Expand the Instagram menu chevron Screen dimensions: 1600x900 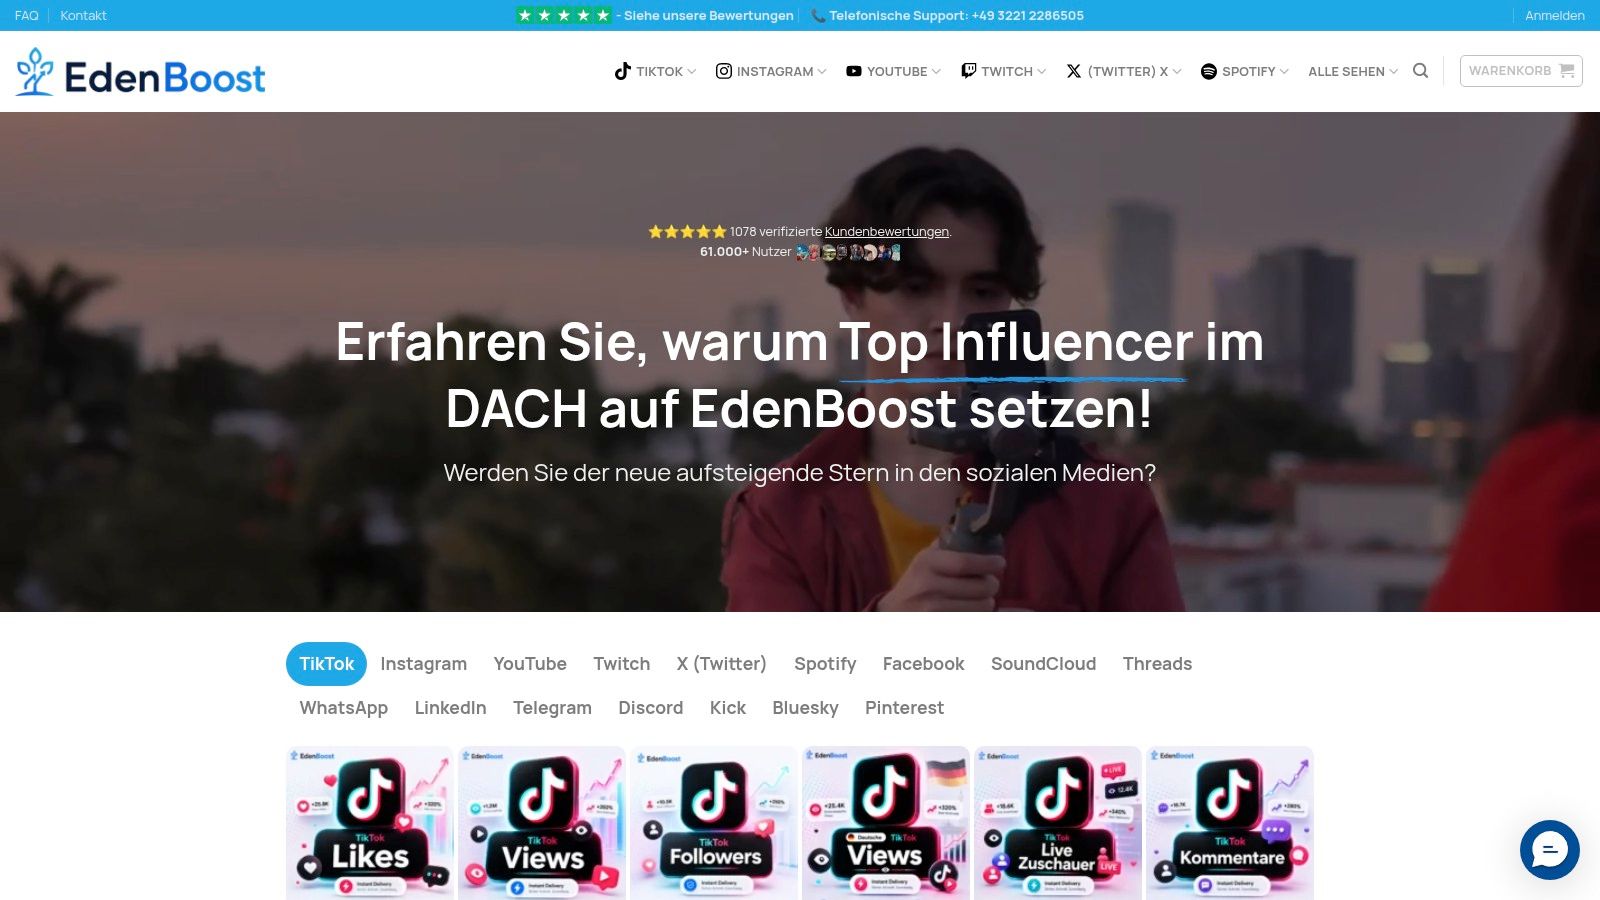point(822,71)
